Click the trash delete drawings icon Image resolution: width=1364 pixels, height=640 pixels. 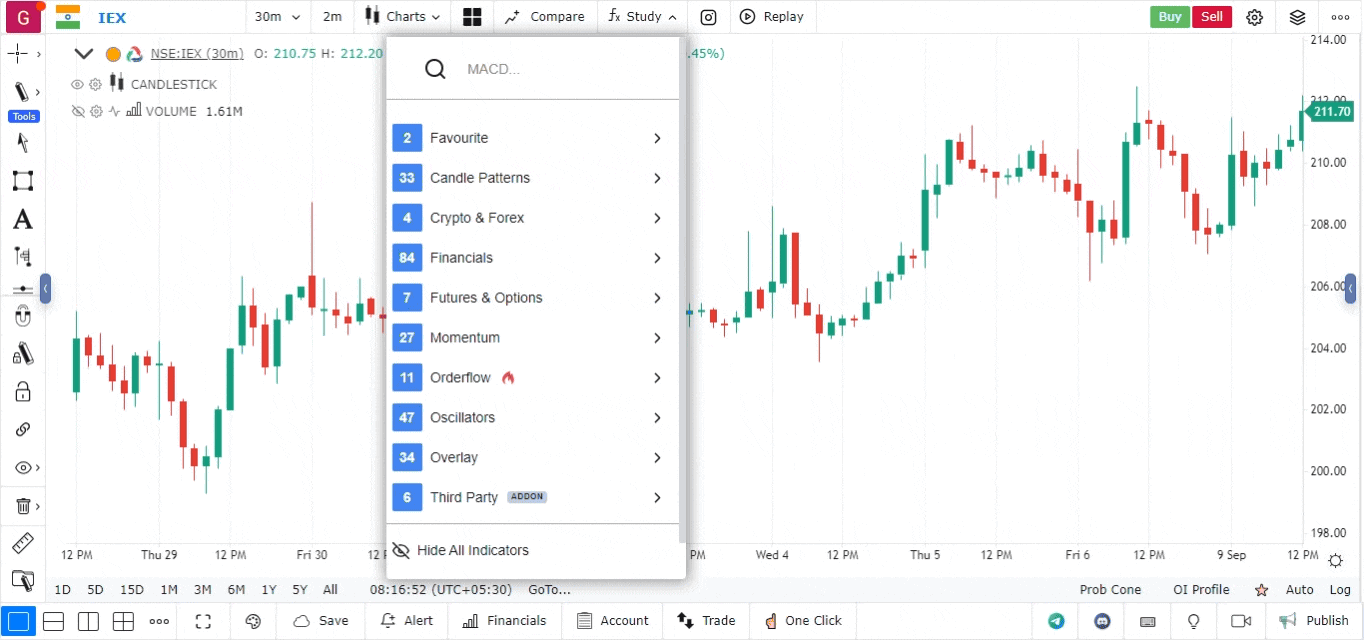22,506
